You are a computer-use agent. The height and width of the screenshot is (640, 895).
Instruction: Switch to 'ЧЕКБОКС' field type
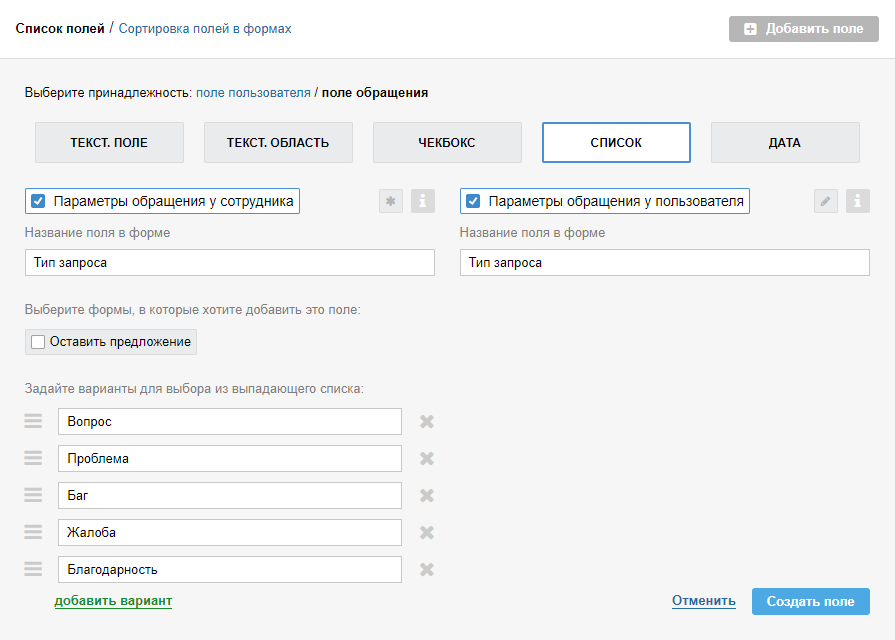(447, 143)
